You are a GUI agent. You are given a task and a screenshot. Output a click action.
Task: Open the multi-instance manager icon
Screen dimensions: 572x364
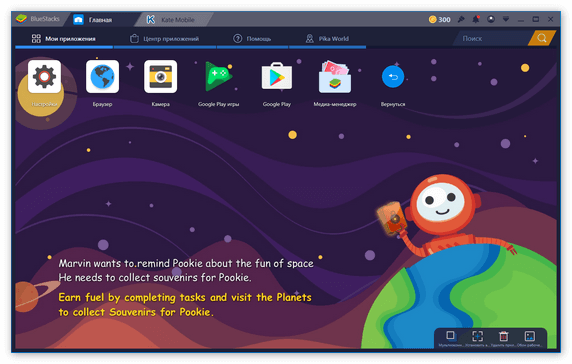coord(450,336)
